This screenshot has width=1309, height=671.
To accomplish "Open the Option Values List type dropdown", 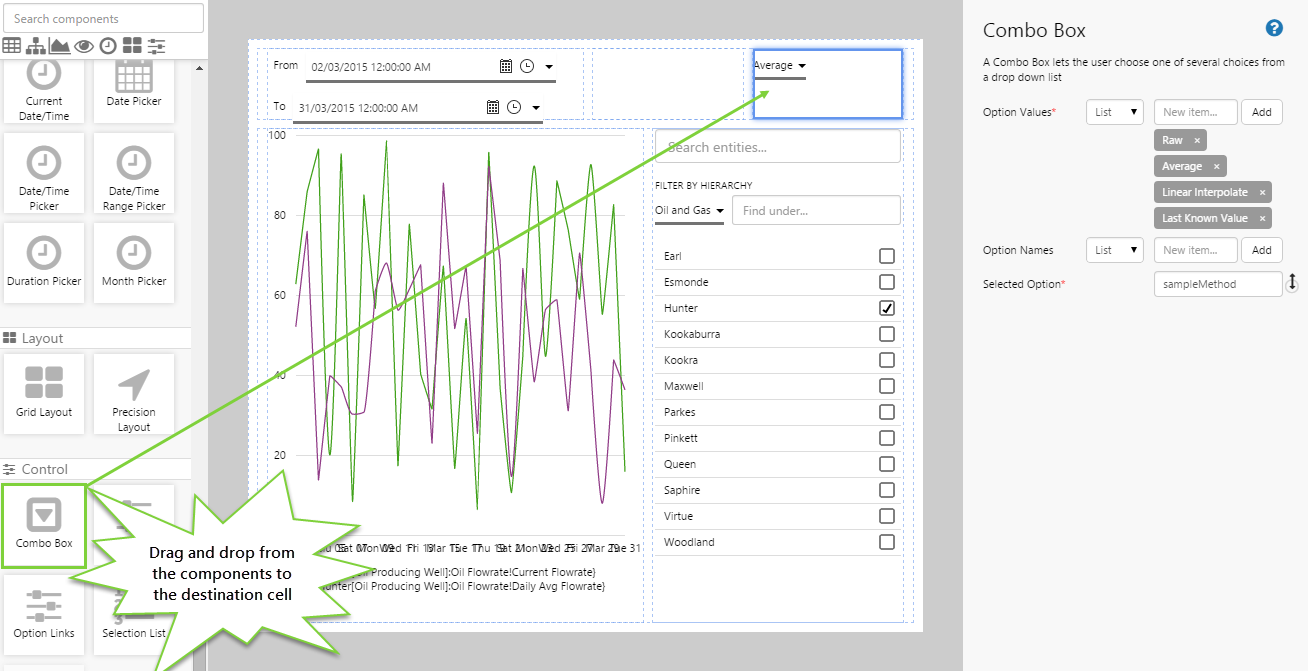I will 1114,112.
